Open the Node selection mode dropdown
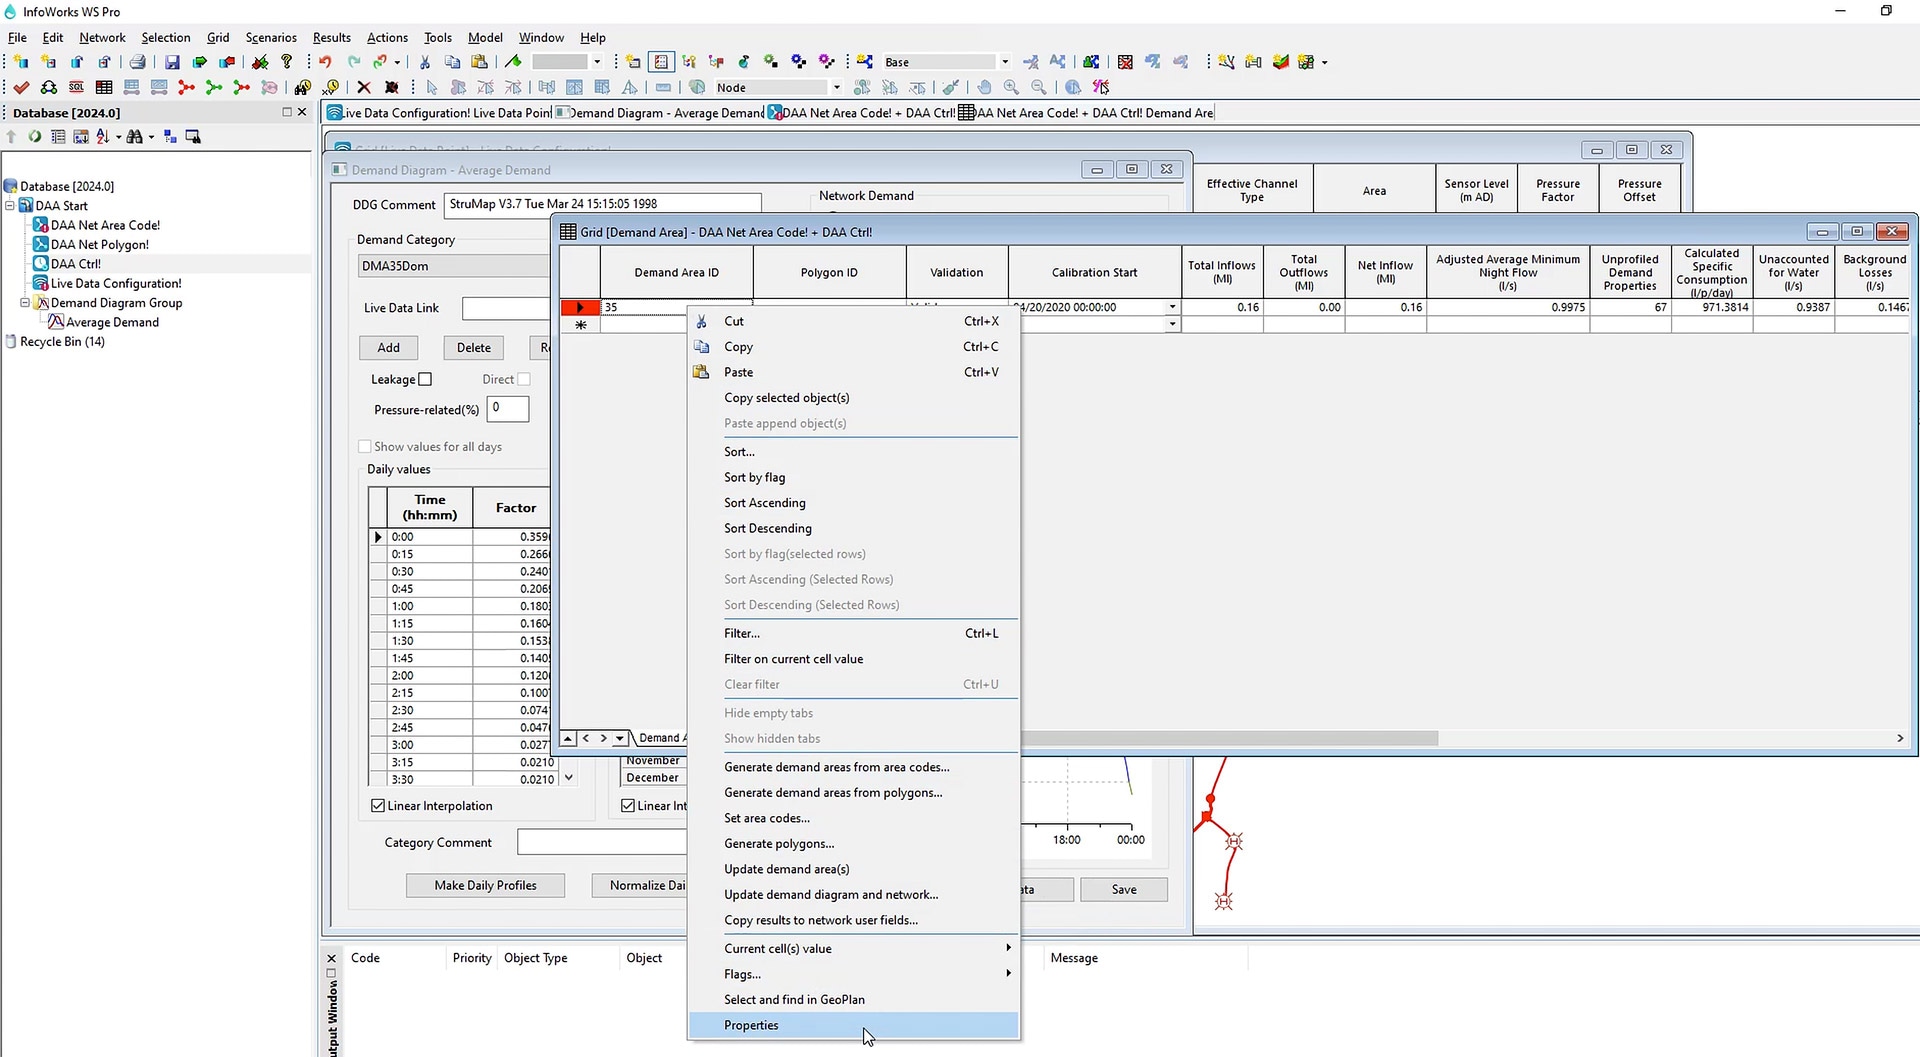Viewport: 1920px width, 1057px height. (x=836, y=88)
